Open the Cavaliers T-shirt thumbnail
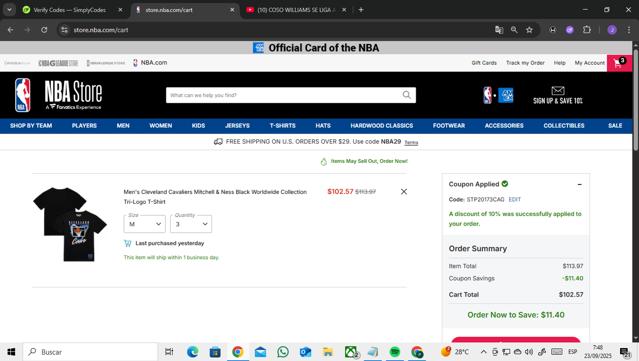Screen dimensions: 639x361 pos(70,224)
